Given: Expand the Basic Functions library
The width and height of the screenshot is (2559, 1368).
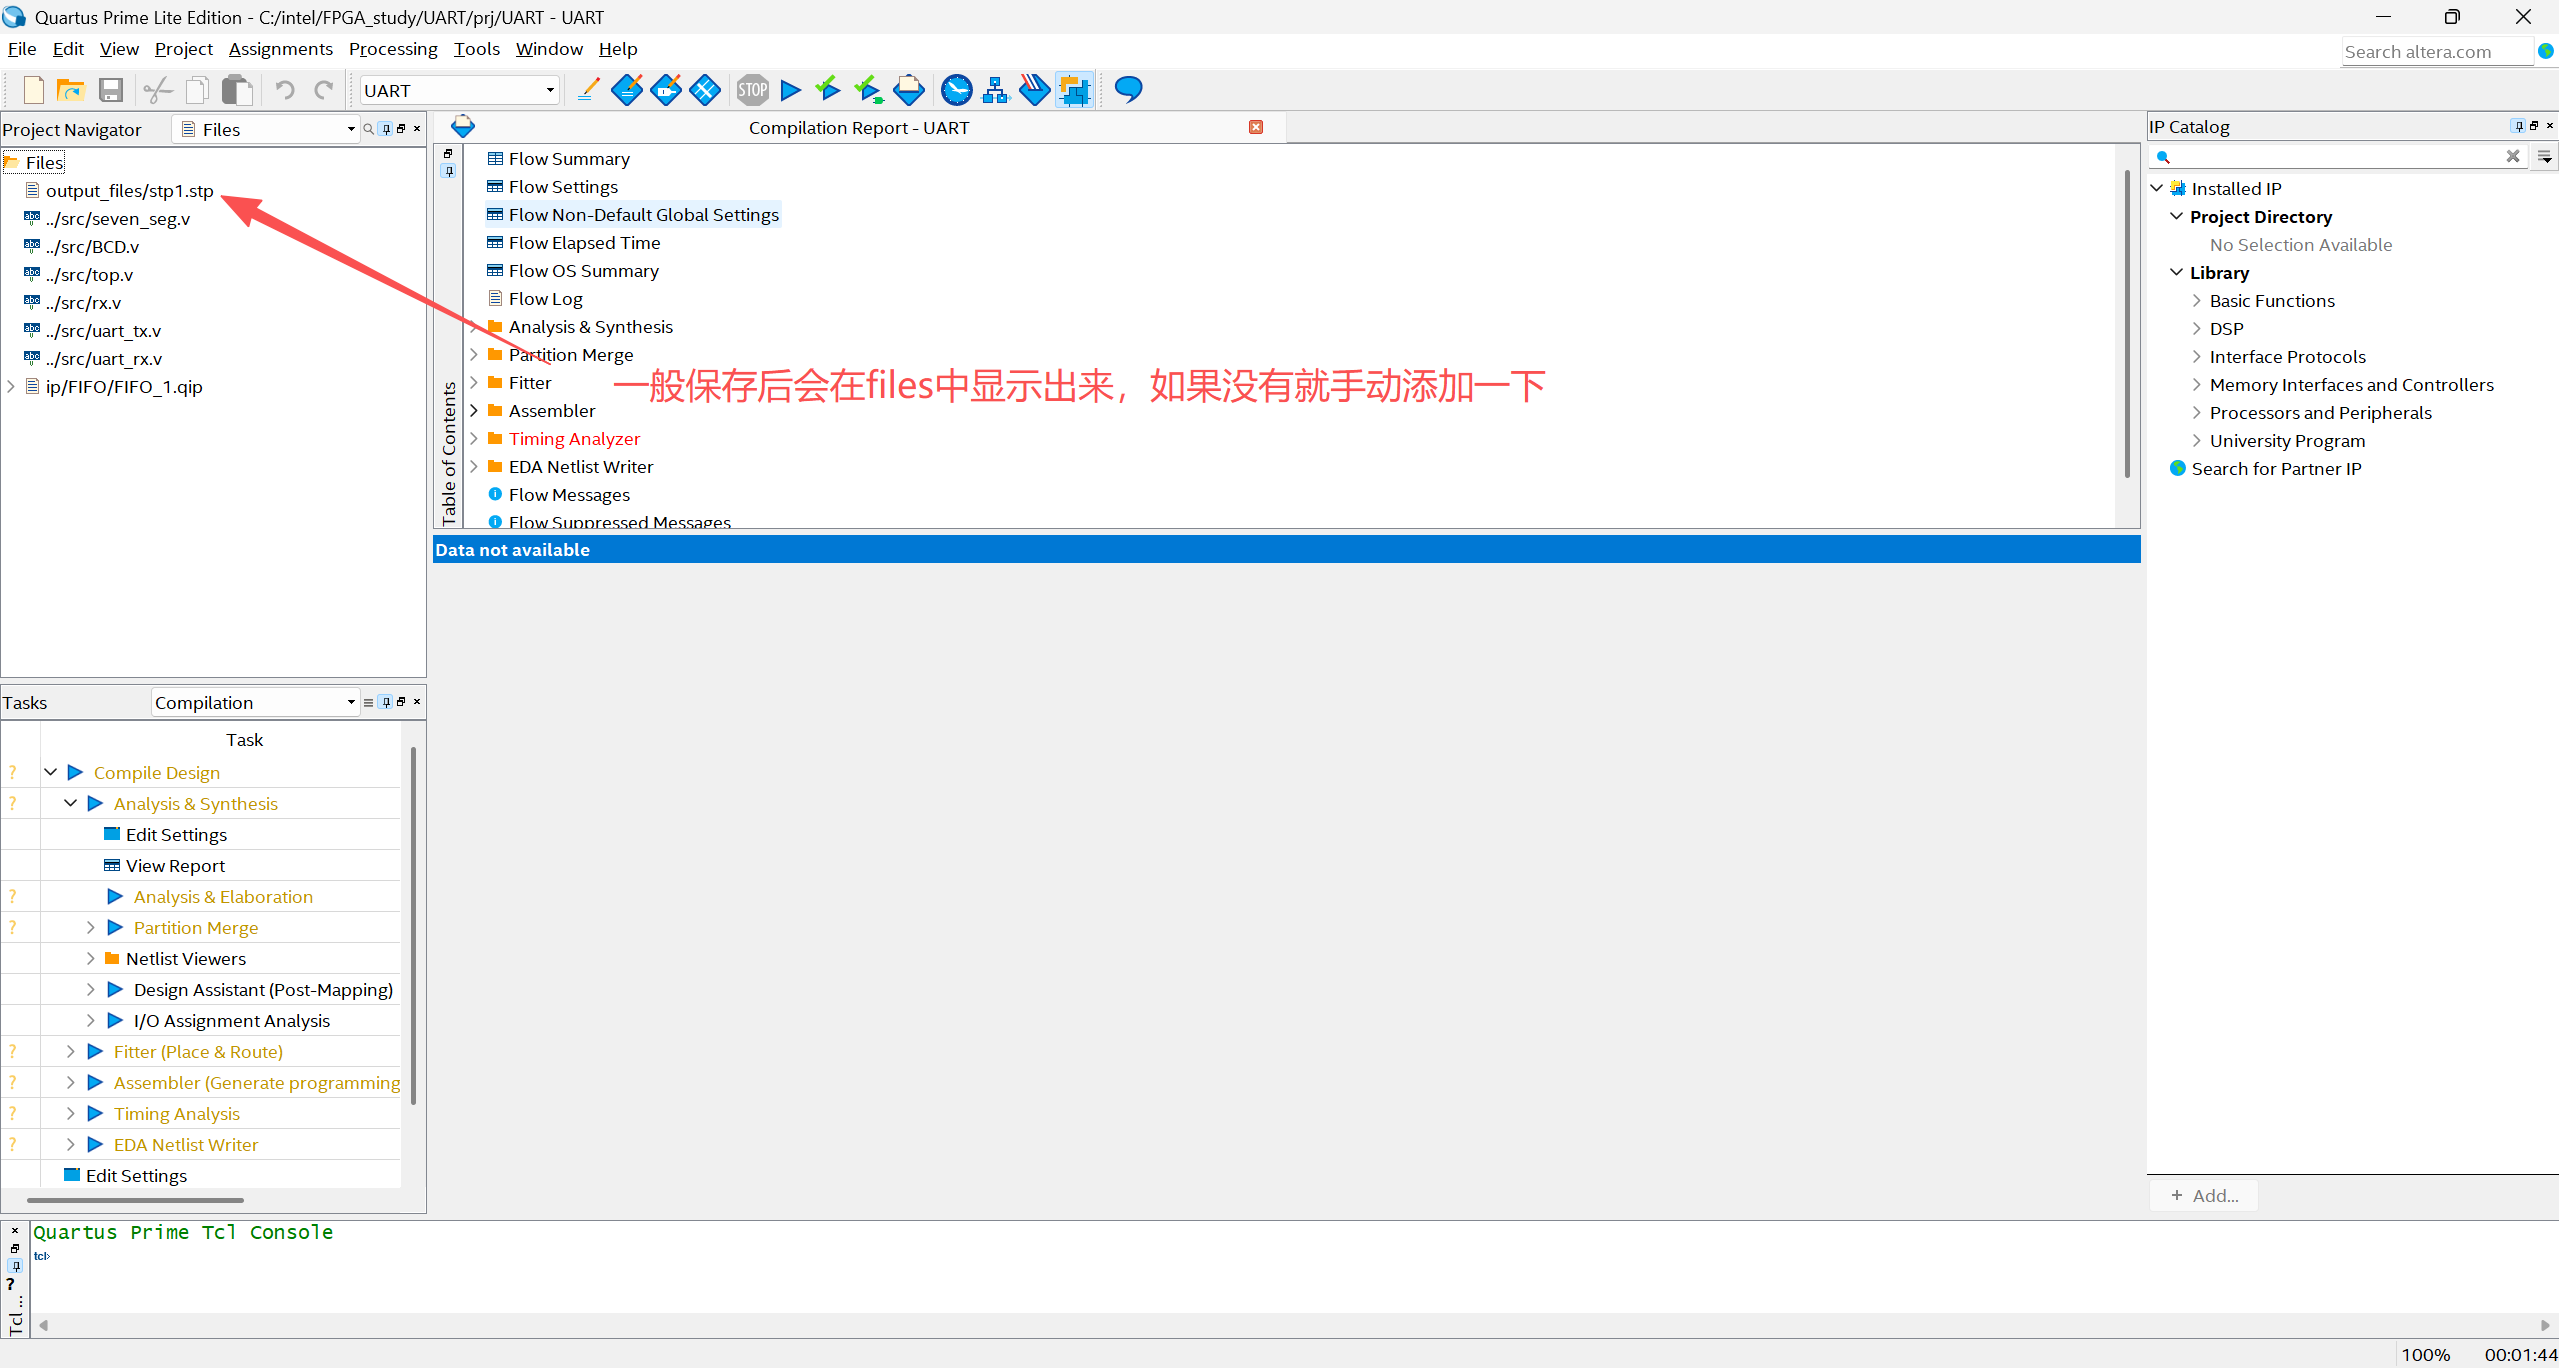Looking at the screenshot, I should tap(2197, 300).
